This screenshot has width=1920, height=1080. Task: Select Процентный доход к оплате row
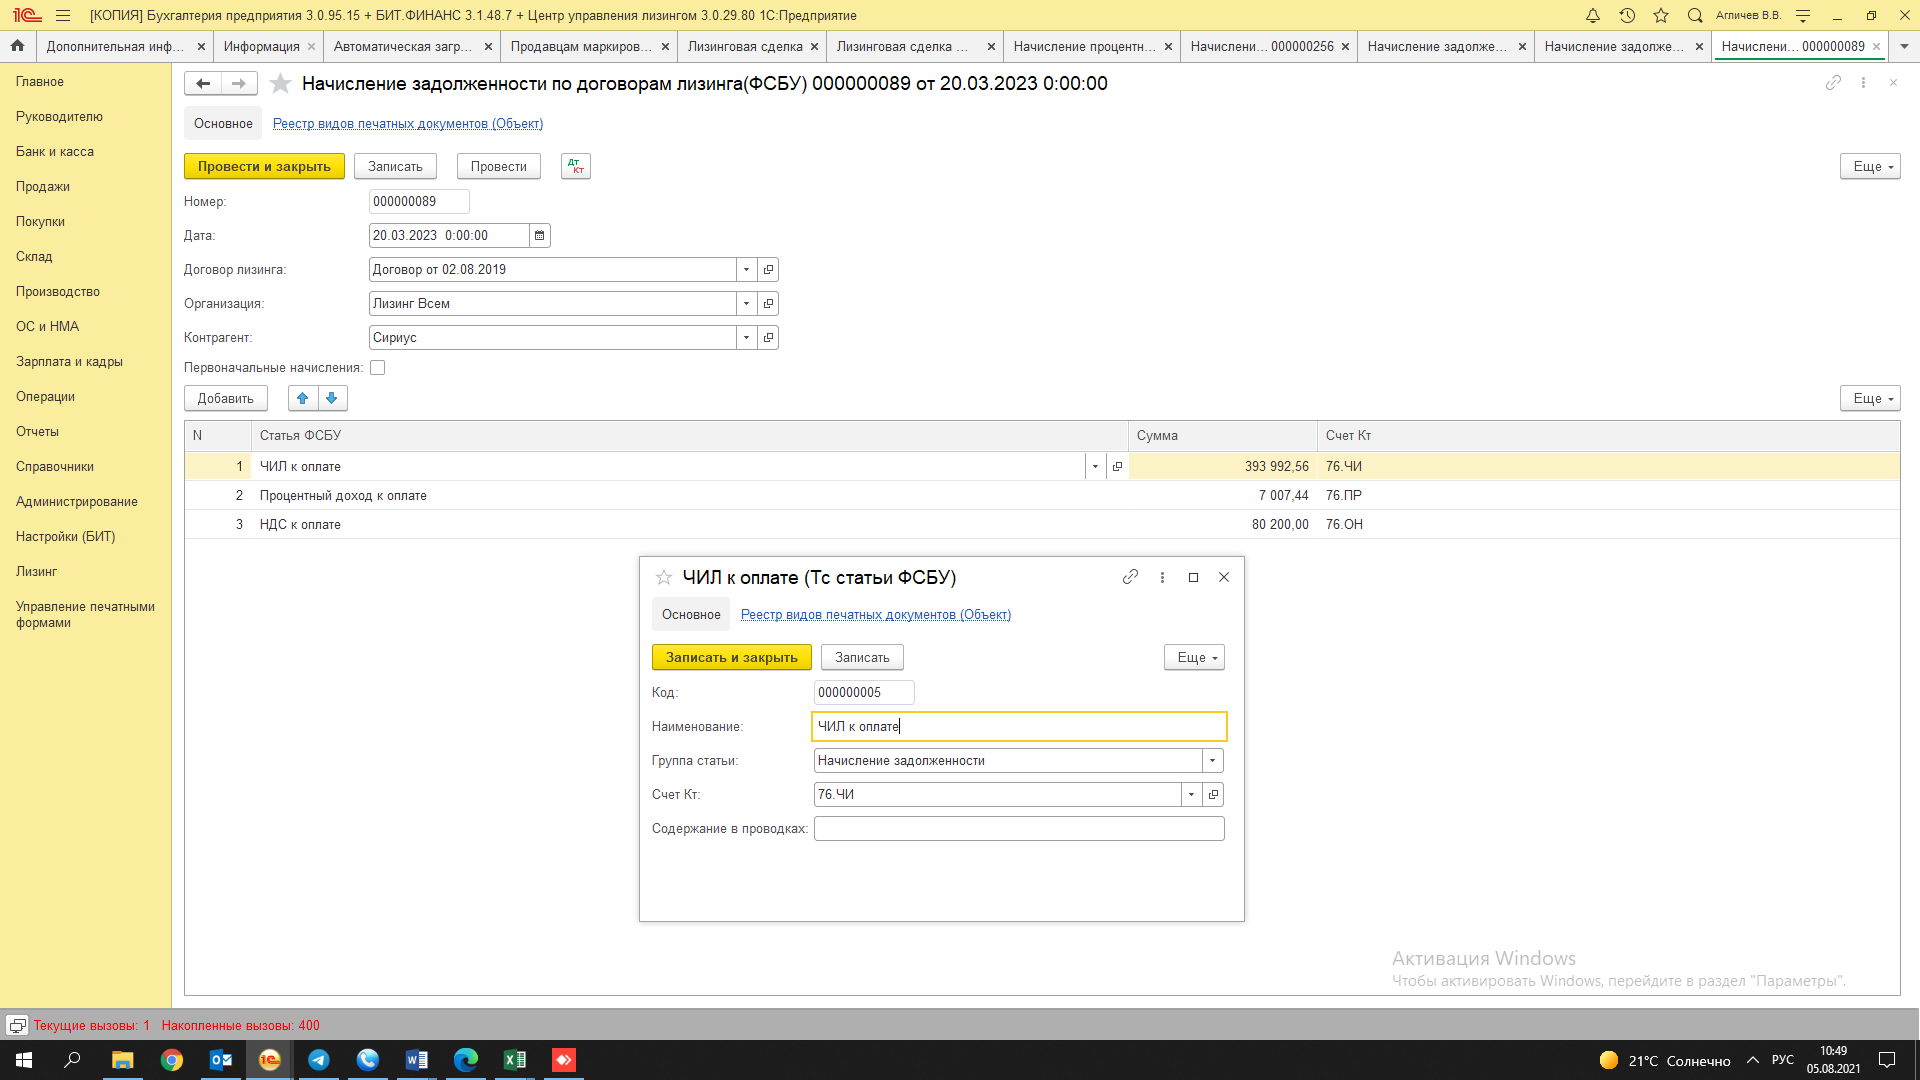click(343, 496)
